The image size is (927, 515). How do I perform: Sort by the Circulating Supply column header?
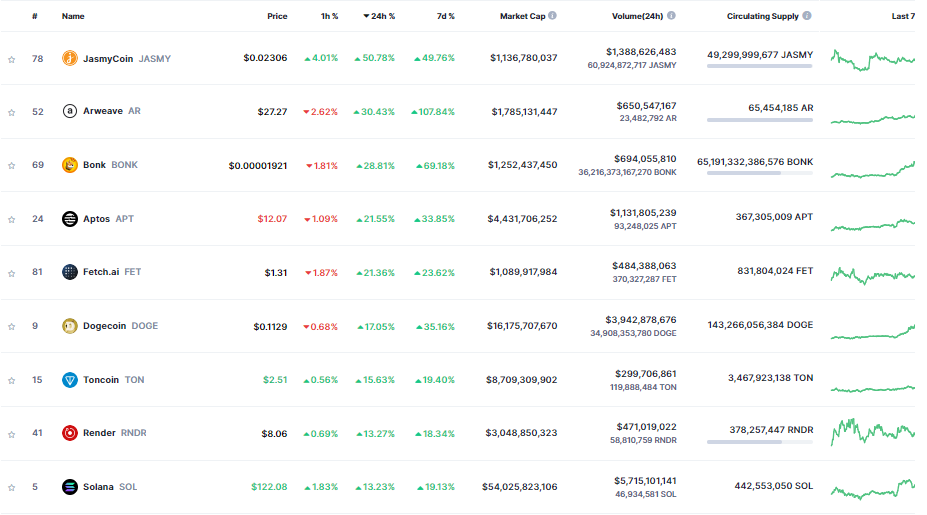(763, 16)
